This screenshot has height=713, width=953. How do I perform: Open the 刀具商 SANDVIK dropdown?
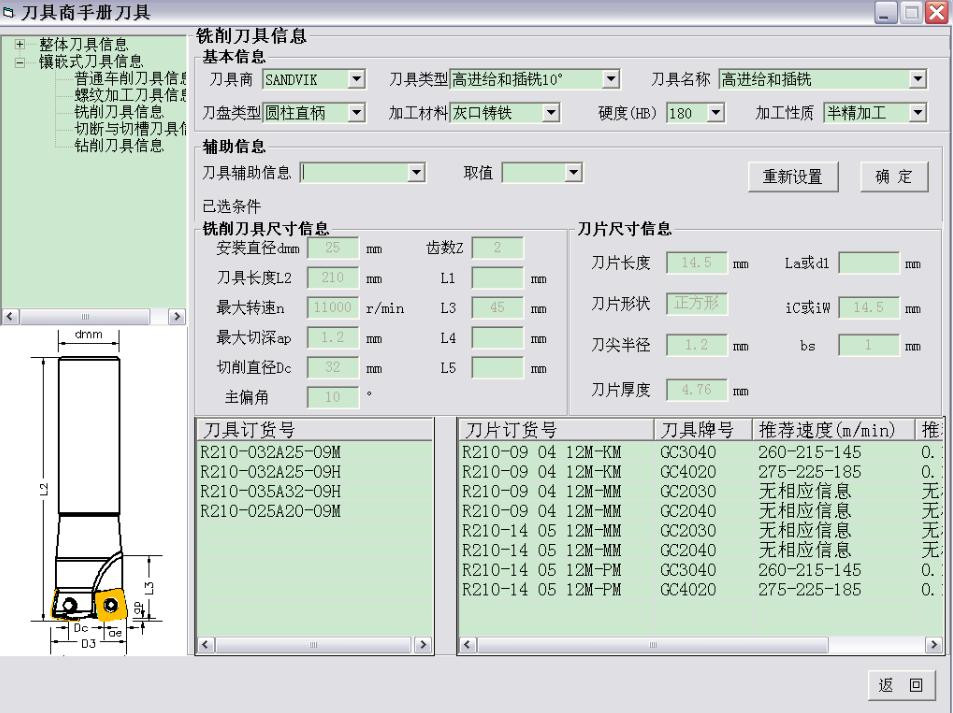pos(357,79)
